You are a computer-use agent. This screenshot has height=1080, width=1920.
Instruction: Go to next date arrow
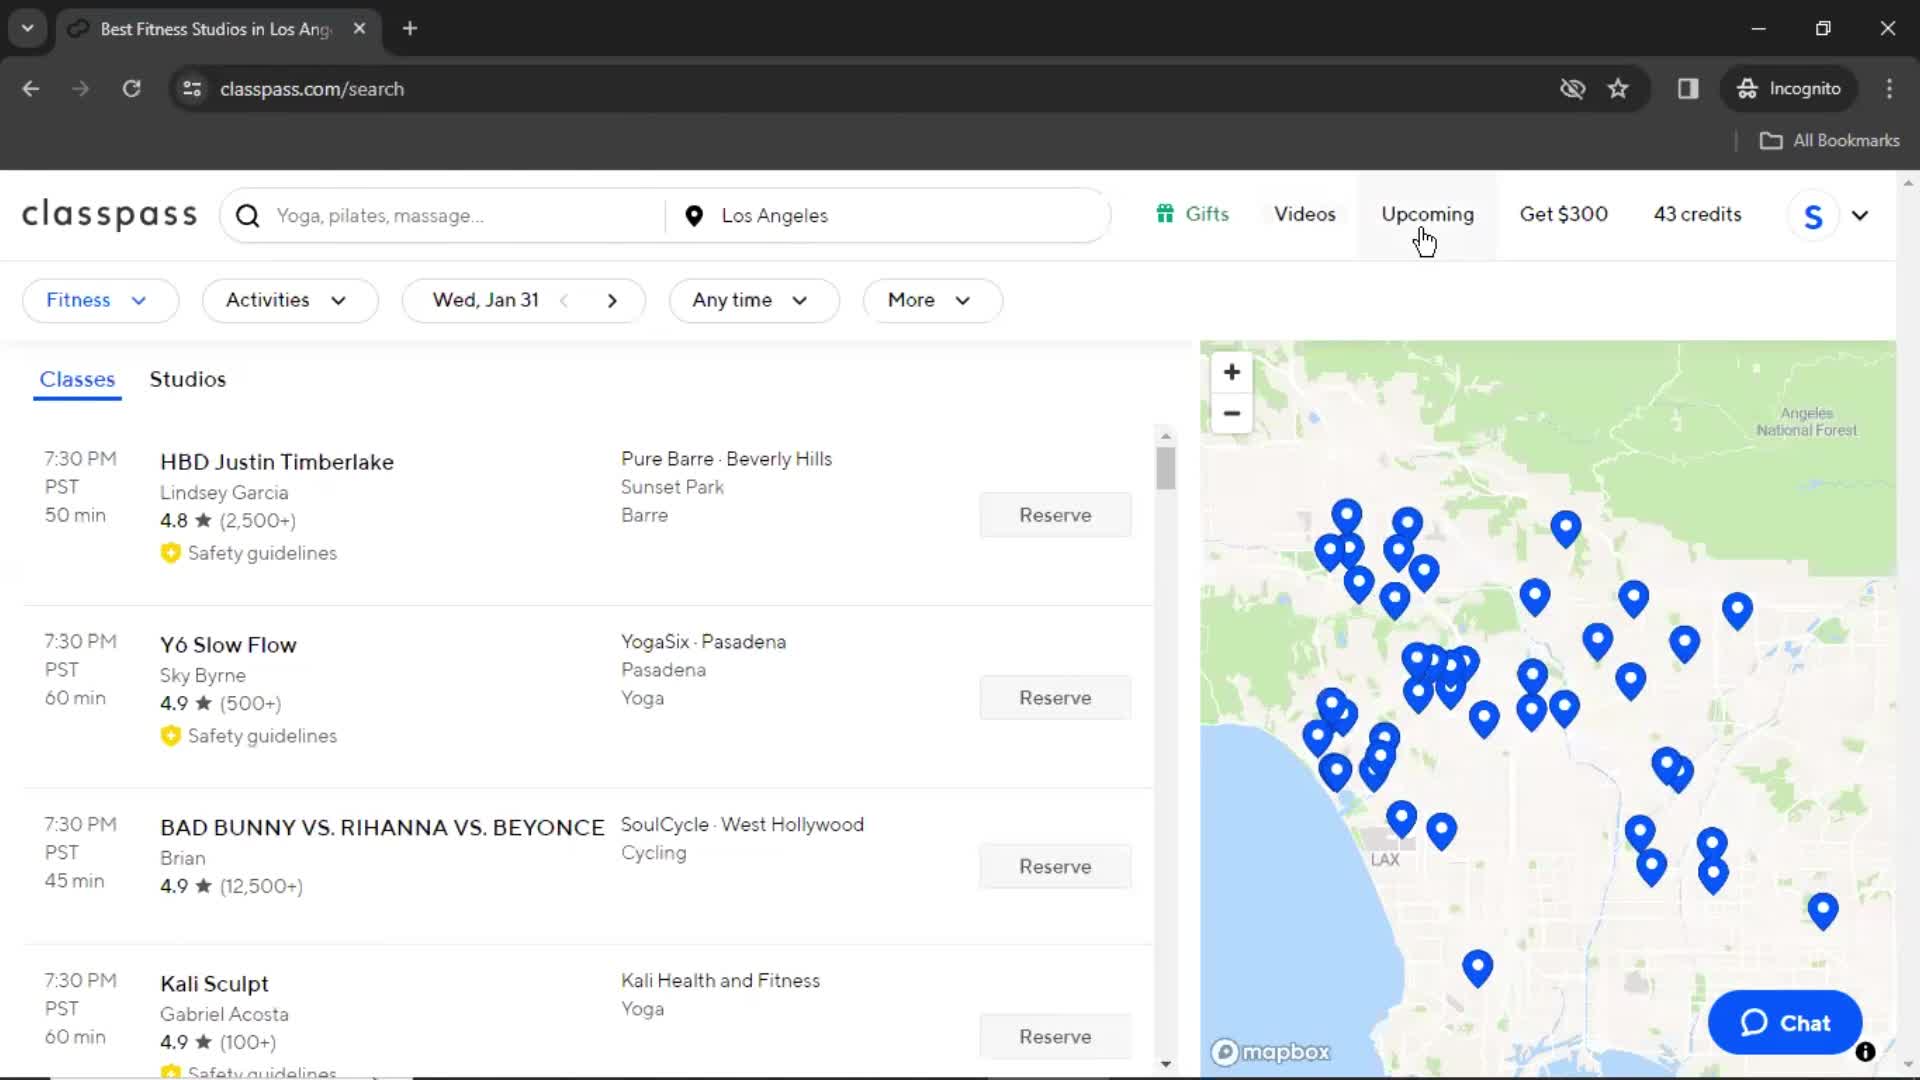(612, 301)
